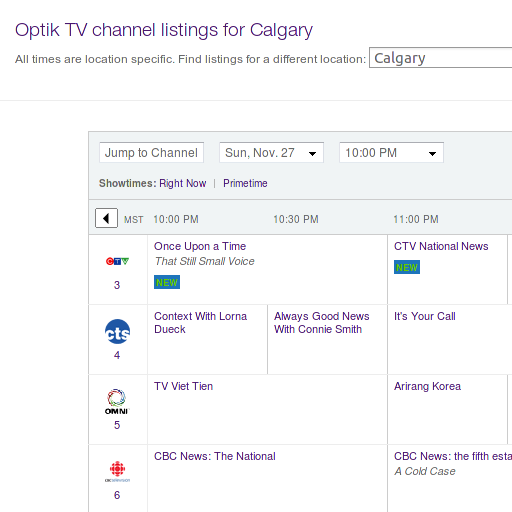Viewport: 512px width, 512px height.
Task: Open Context With Lorna Dueck listing
Action: pos(200,323)
